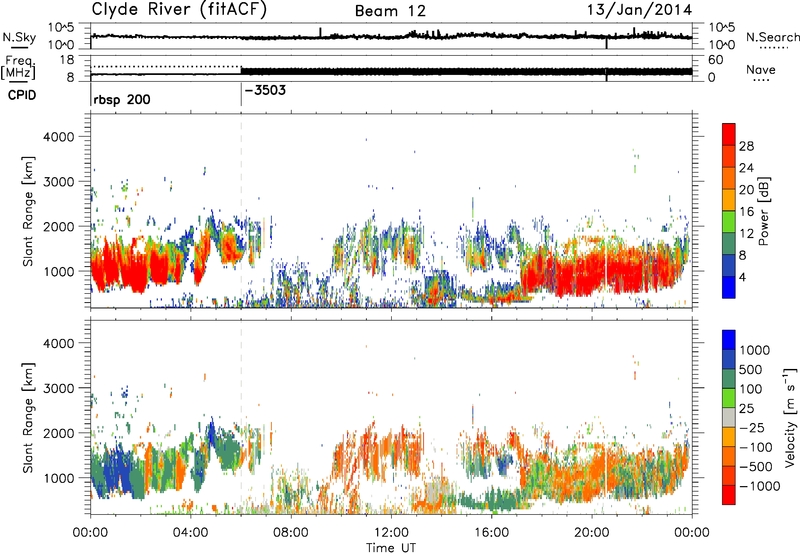
Task: Select the "Freq. [MHz]" axis label
Action: tap(18, 68)
